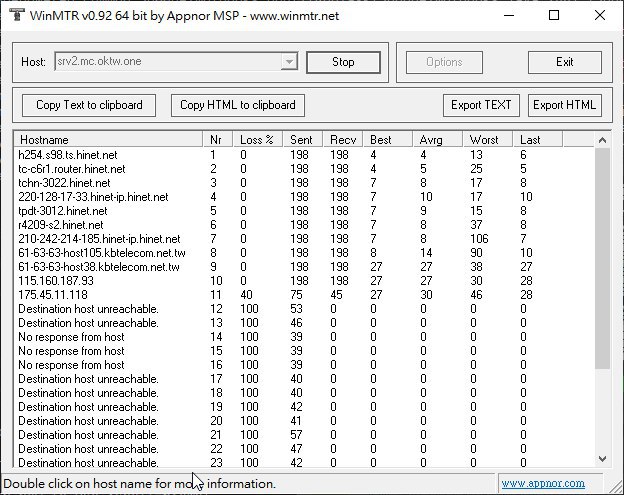Click the Exit button

pos(565,62)
